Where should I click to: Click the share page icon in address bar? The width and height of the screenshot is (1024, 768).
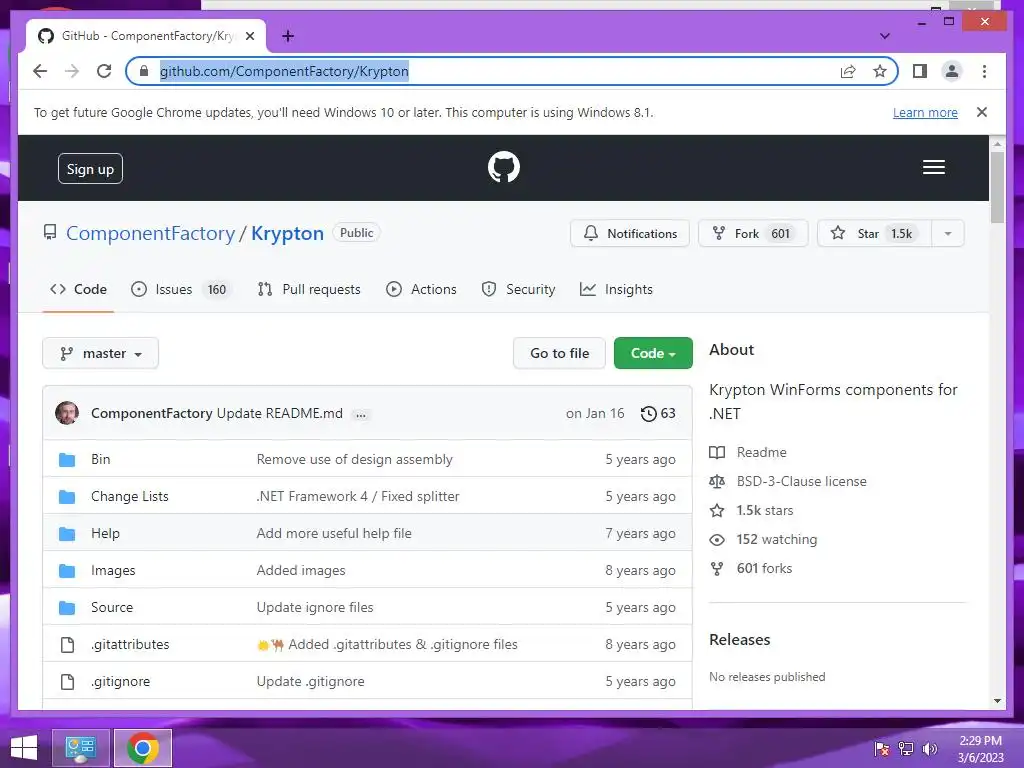pos(848,71)
